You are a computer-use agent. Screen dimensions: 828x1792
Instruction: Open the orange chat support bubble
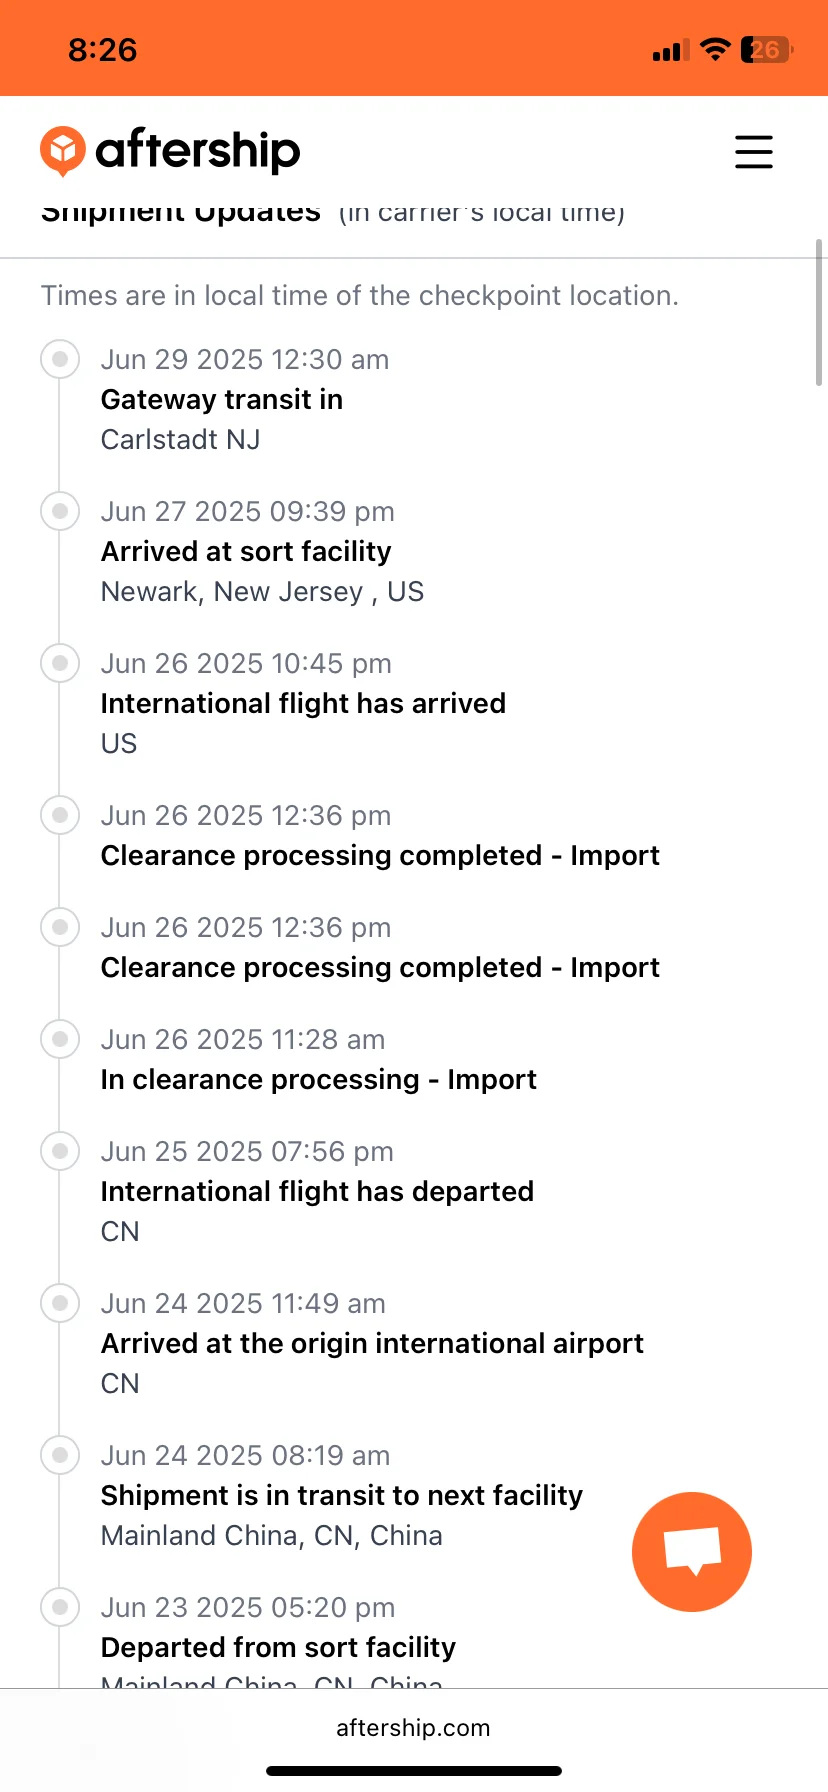click(x=691, y=1551)
